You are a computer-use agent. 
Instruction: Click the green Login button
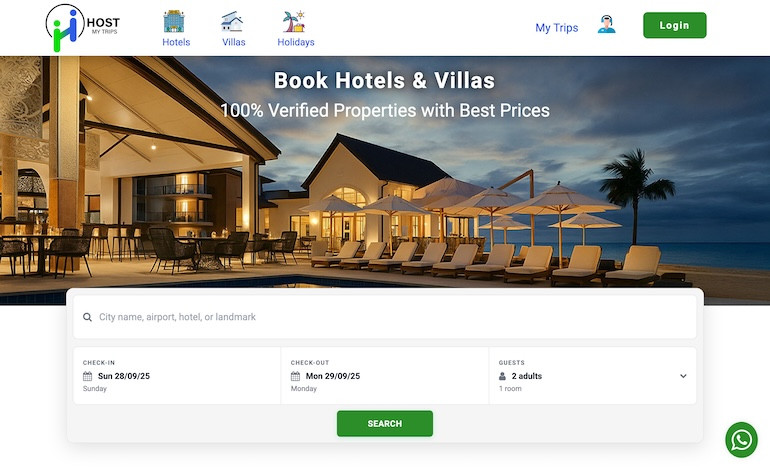pos(675,25)
